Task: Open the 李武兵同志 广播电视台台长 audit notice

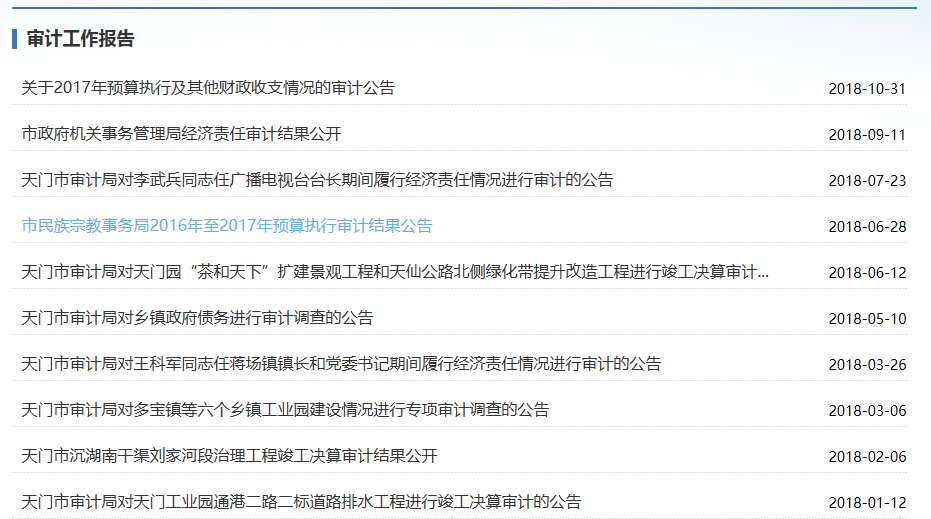Action: (317, 180)
